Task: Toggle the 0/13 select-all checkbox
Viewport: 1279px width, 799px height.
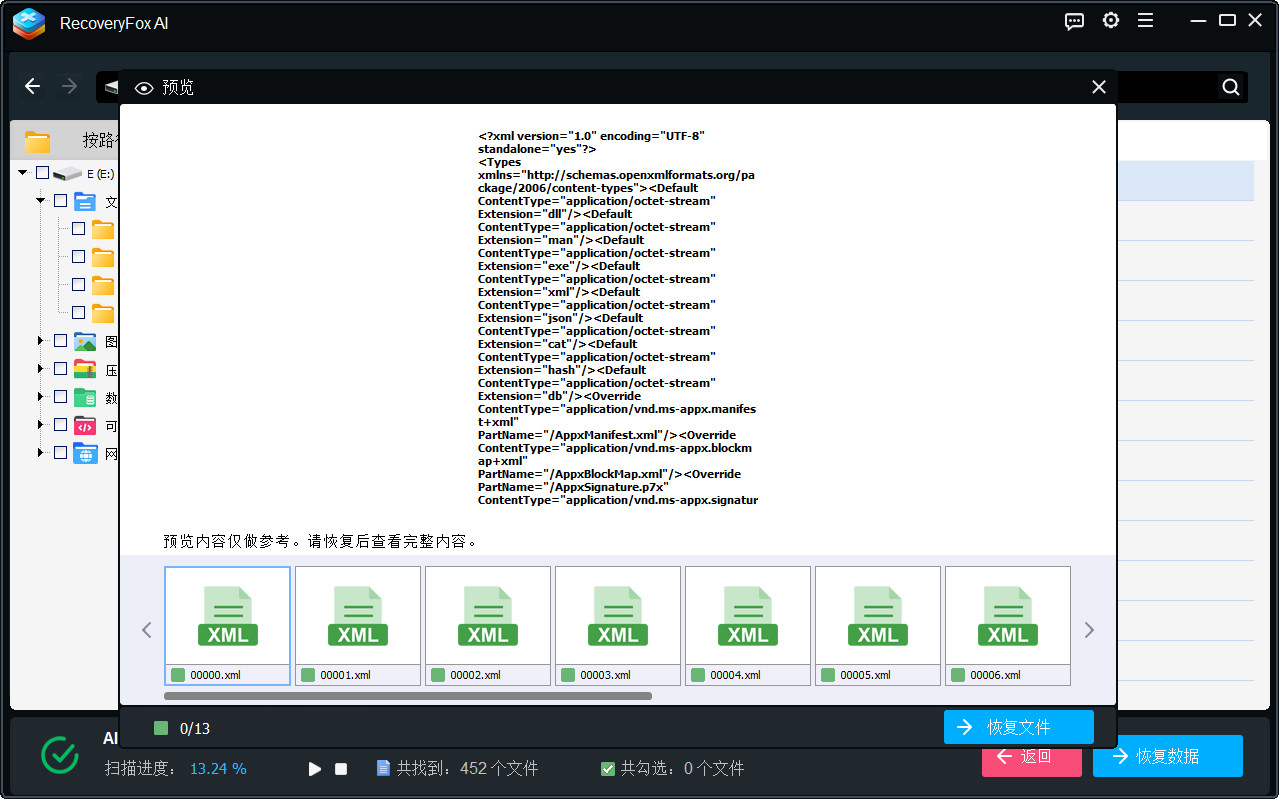Action: pos(161,728)
